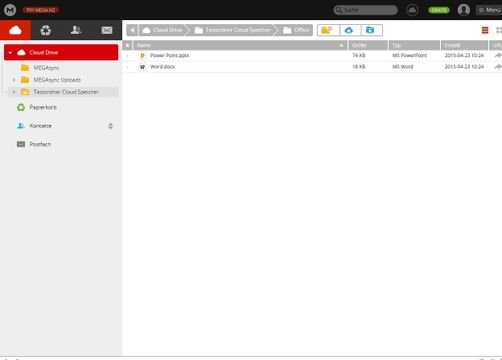This screenshot has width=502, height=360.
Task: Open the Menü button
Action: [x=489, y=10]
